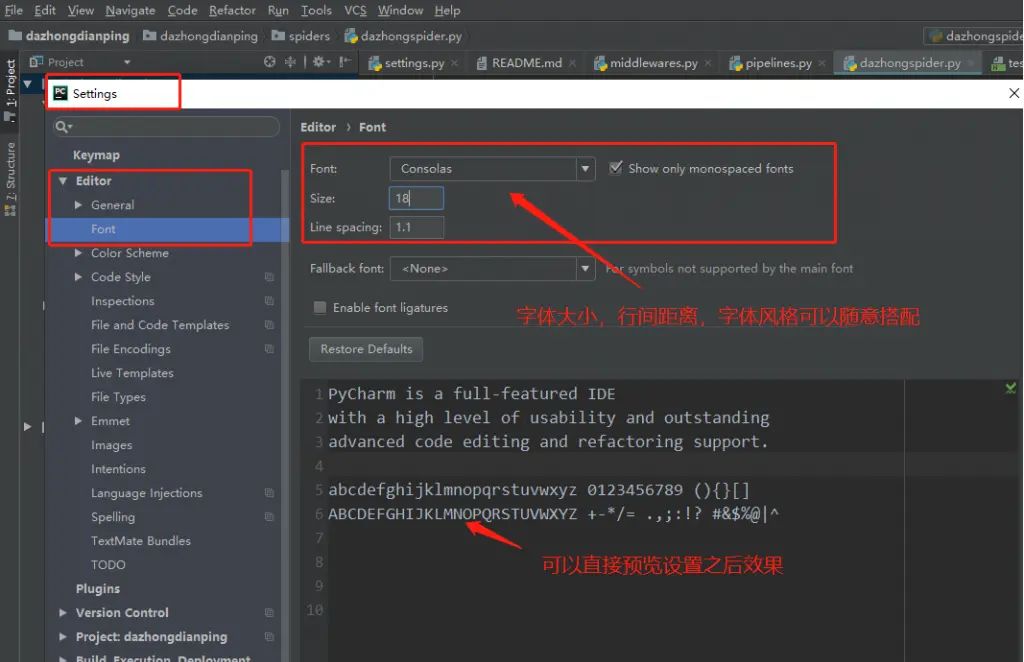
Task: Open the File menu
Action: [14, 10]
